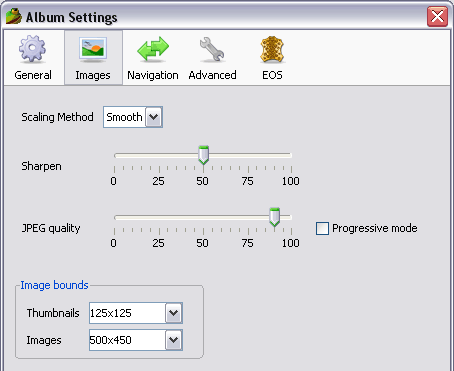Set Sharpen slider track at 75
Viewport: 454px width, 371px height.
point(248,155)
